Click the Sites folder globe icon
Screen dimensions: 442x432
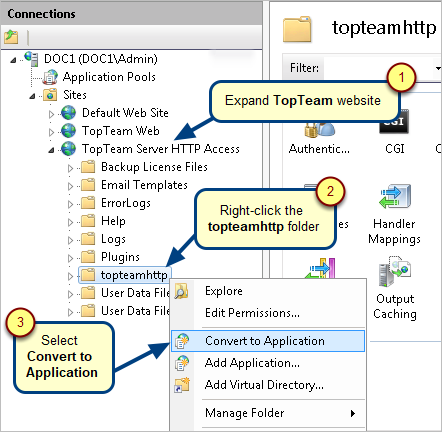[x=50, y=95]
